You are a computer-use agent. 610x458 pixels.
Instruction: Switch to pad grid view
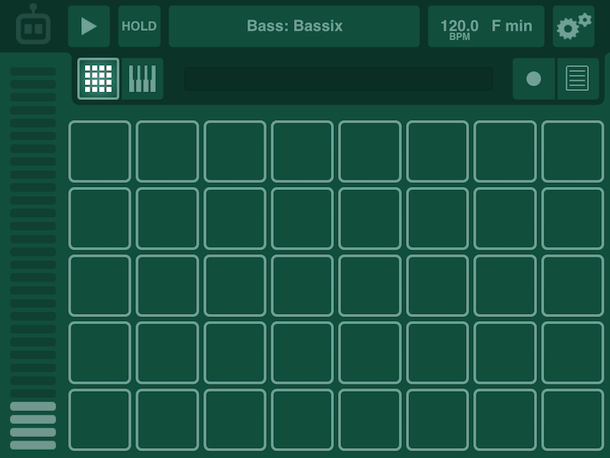(98, 79)
